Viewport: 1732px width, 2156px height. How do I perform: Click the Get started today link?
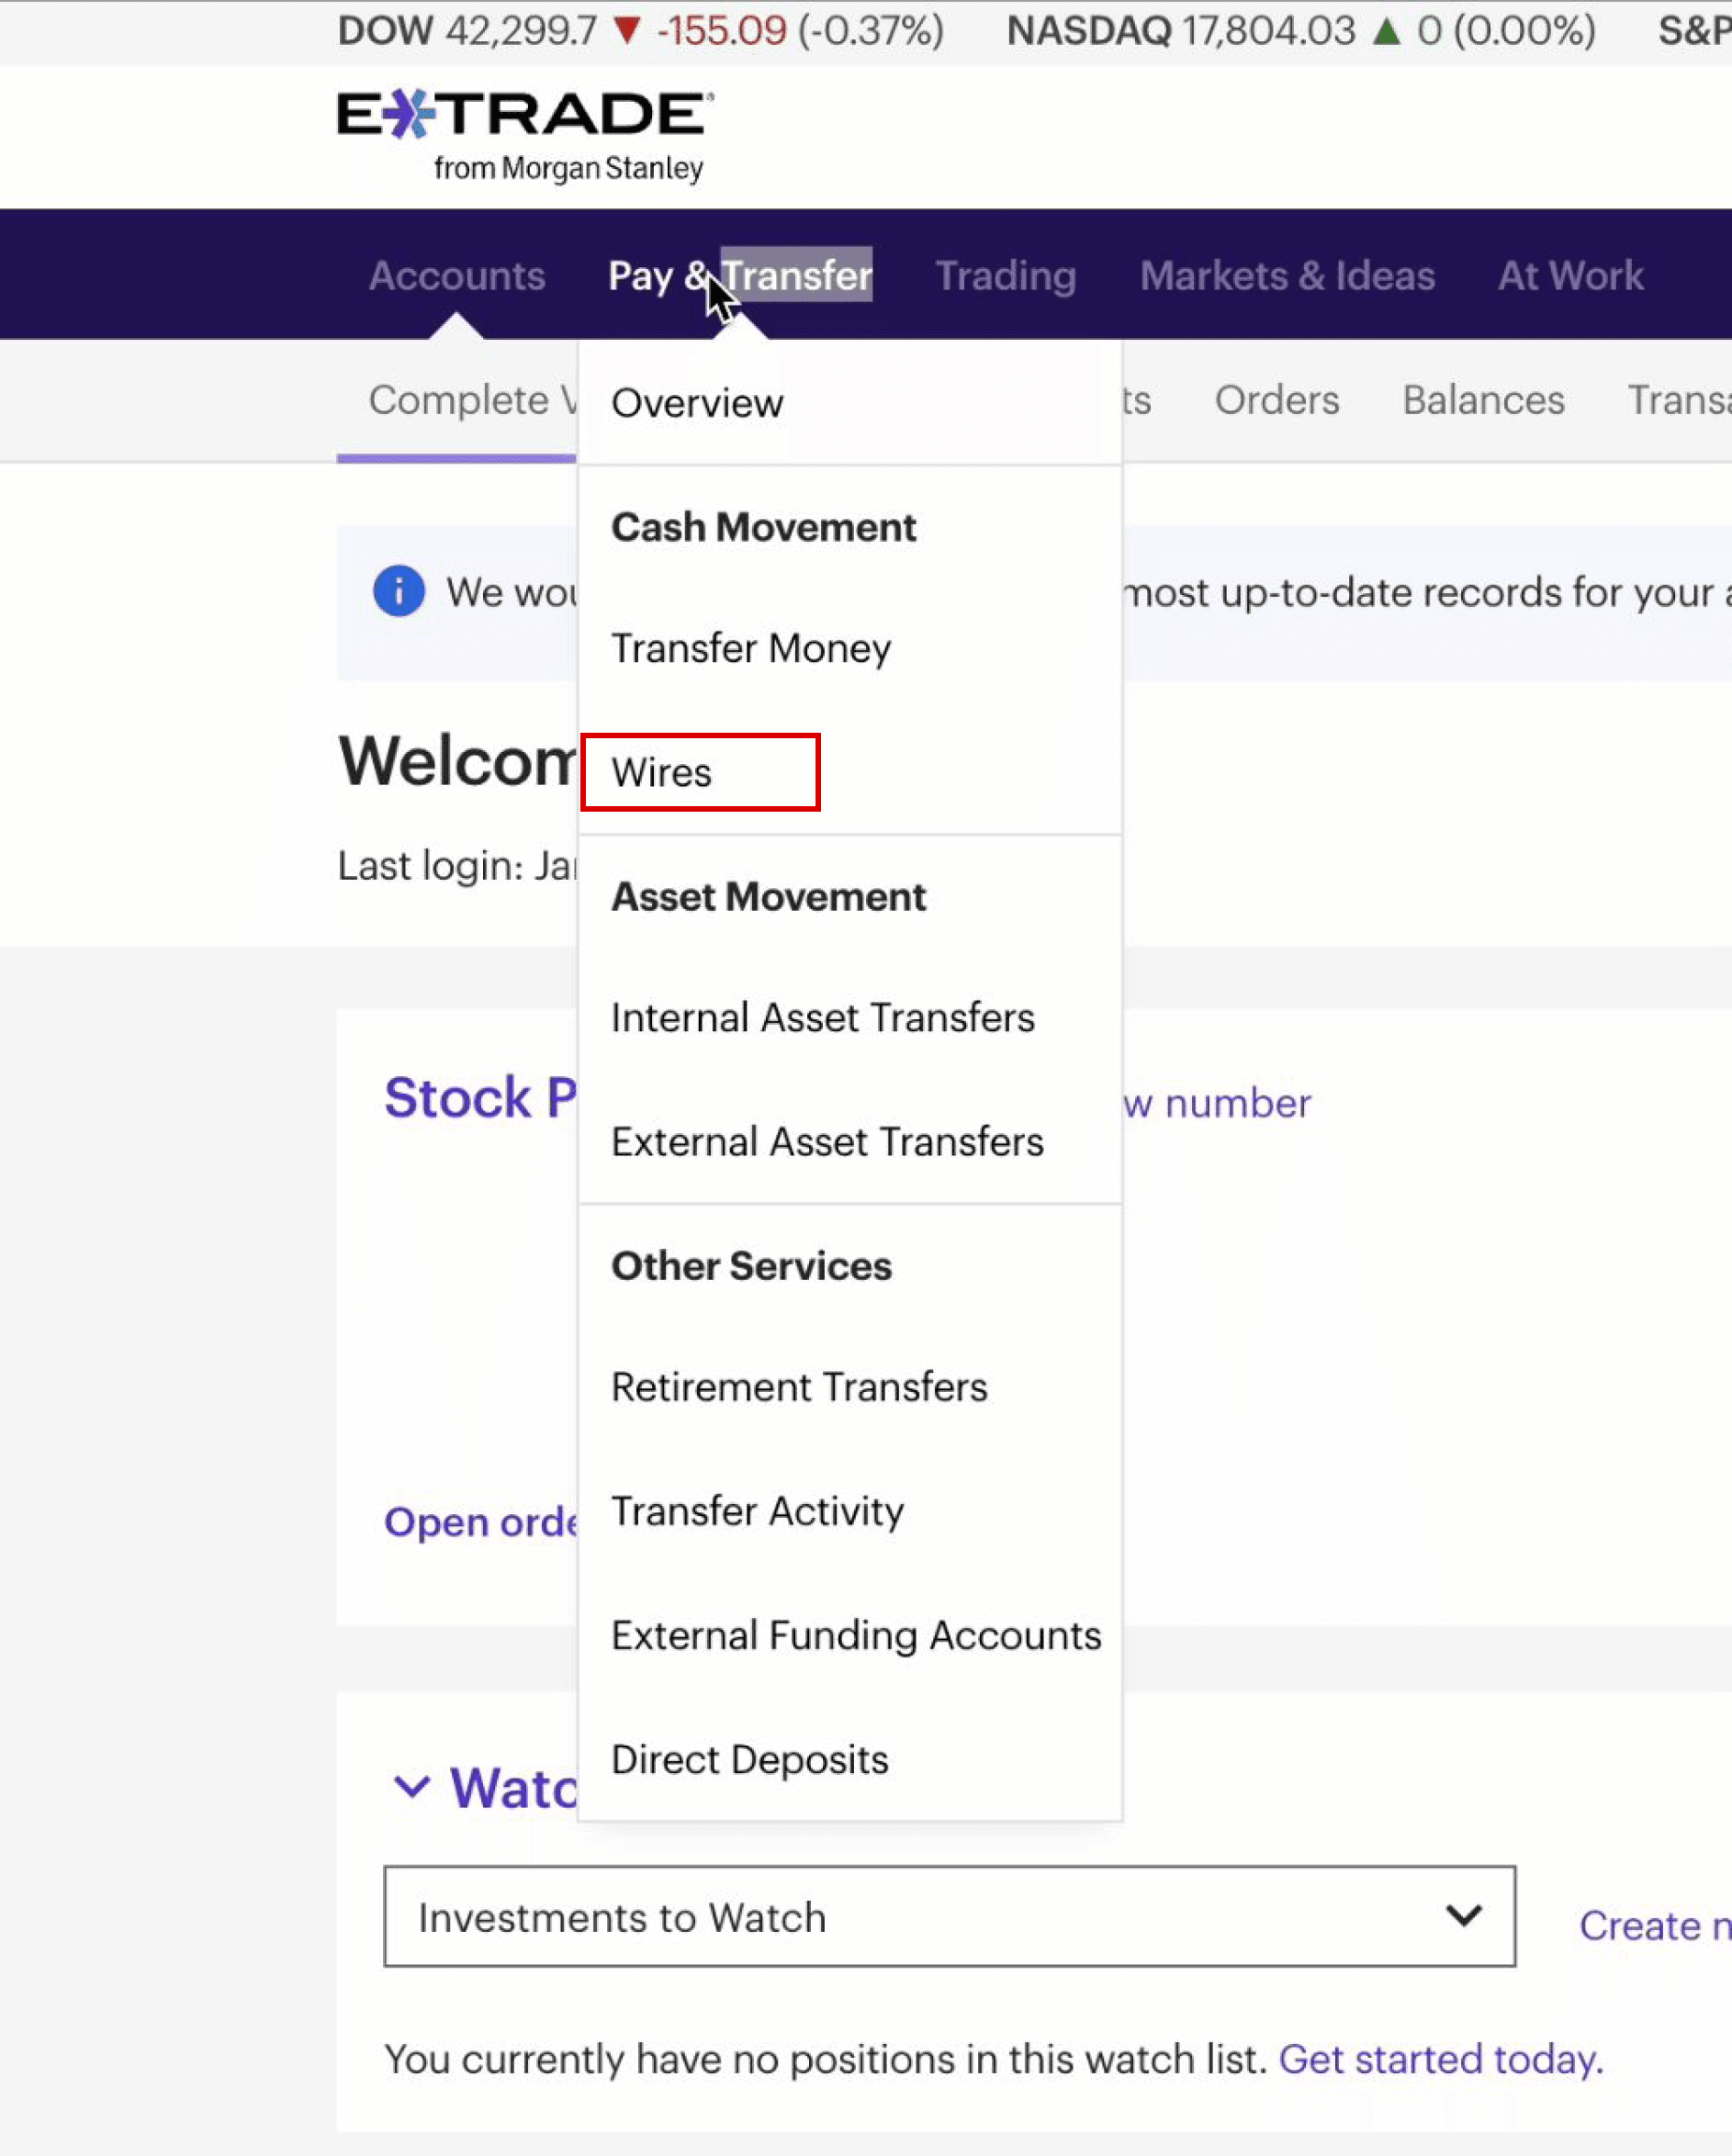1441,2059
